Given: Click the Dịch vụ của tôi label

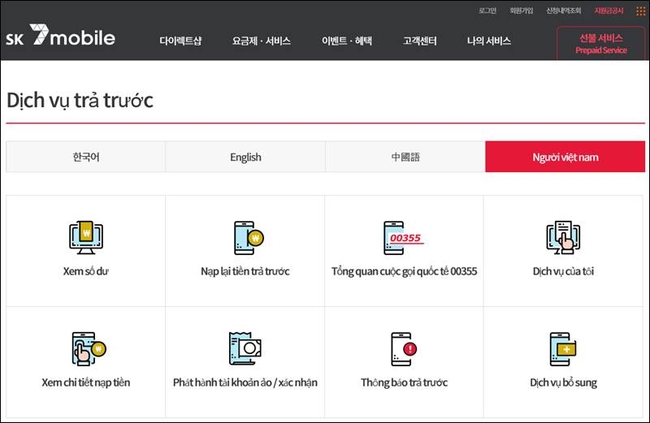Looking at the screenshot, I should click(x=563, y=271).
